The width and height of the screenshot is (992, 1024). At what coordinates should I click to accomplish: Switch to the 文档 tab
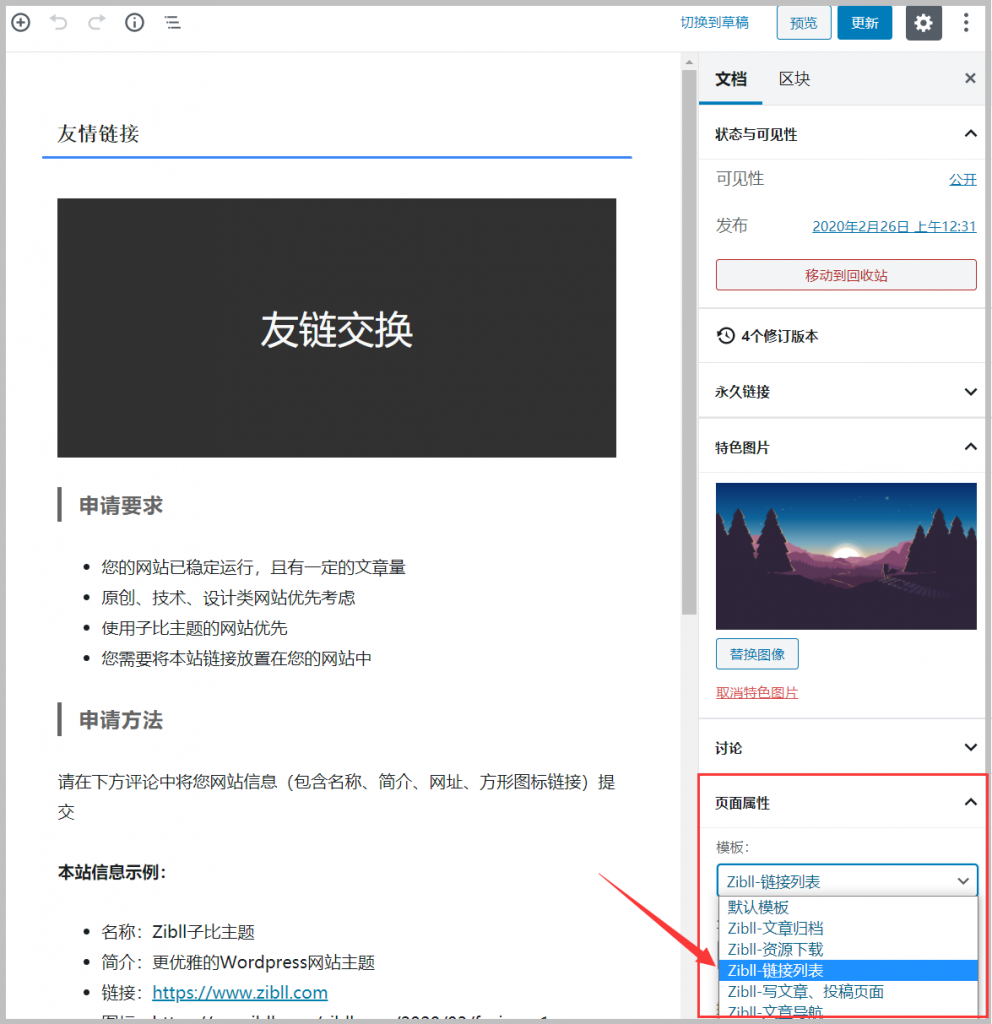pos(730,78)
